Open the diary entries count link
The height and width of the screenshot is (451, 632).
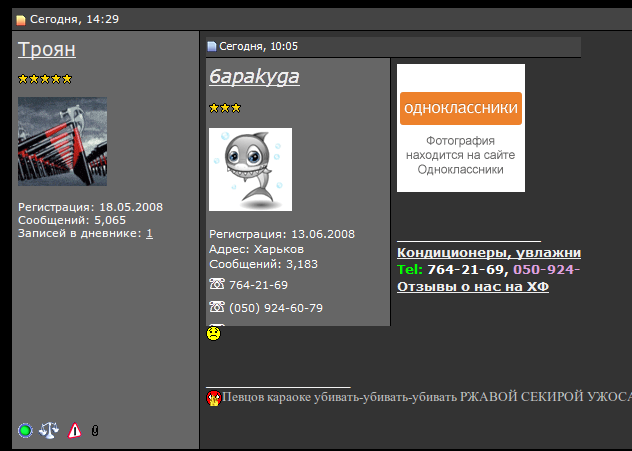pyautogui.click(x=149, y=233)
